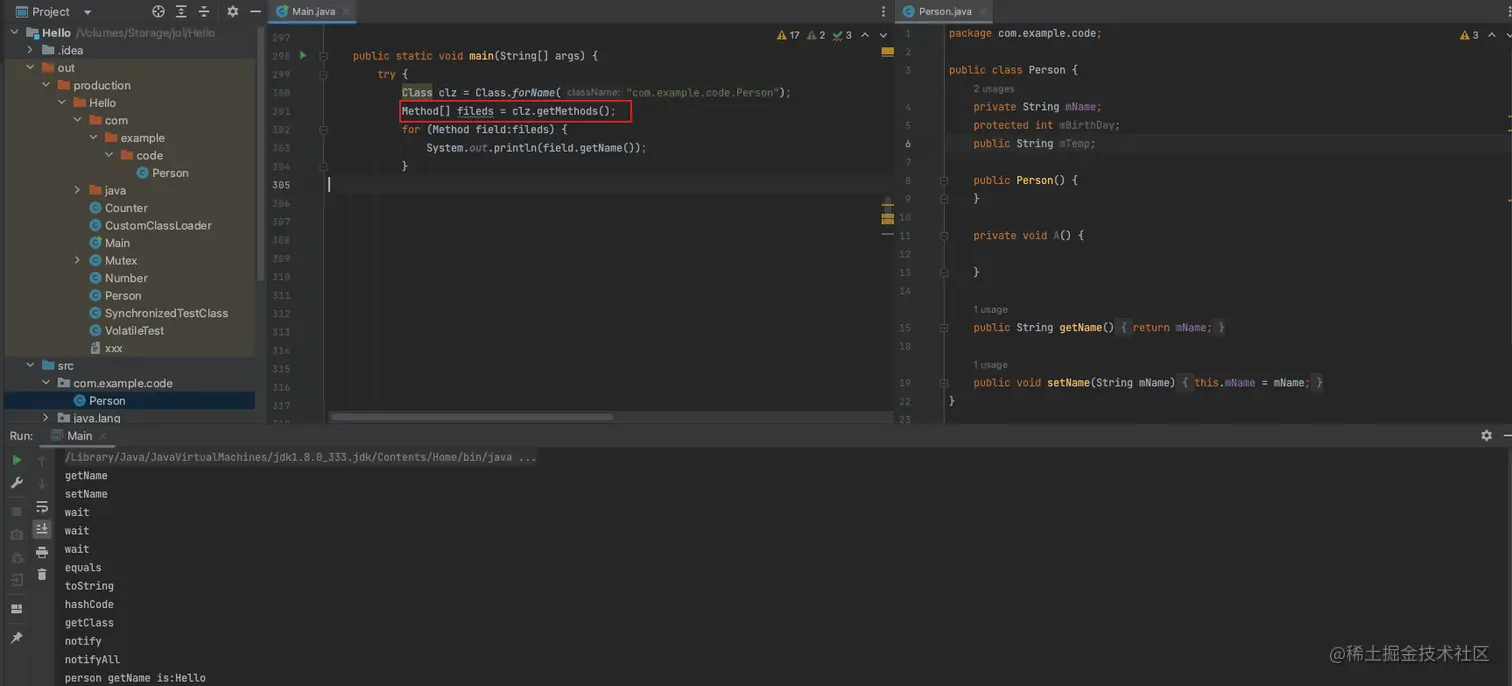Image resolution: width=1512 pixels, height=686 pixels.
Task: Click the Collapse All icon in Project panel
Action: point(204,11)
